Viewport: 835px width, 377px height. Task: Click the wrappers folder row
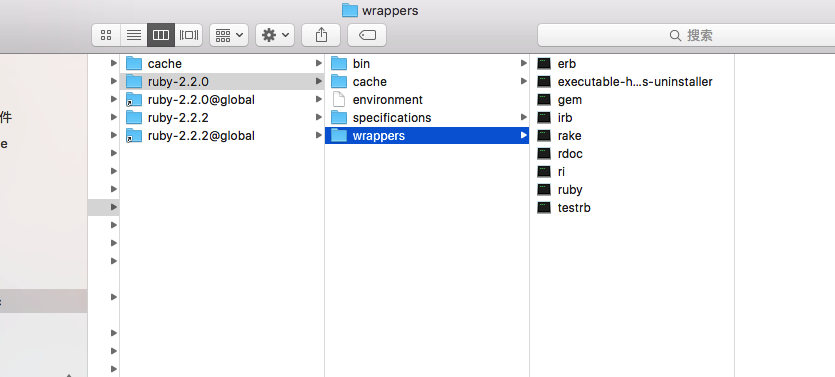tap(427, 136)
